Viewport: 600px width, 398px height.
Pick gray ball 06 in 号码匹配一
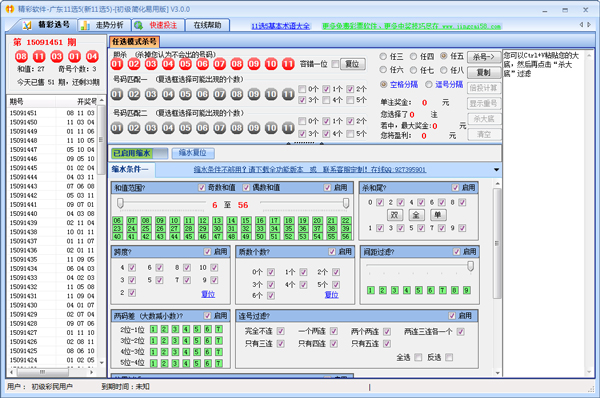(202, 94)
